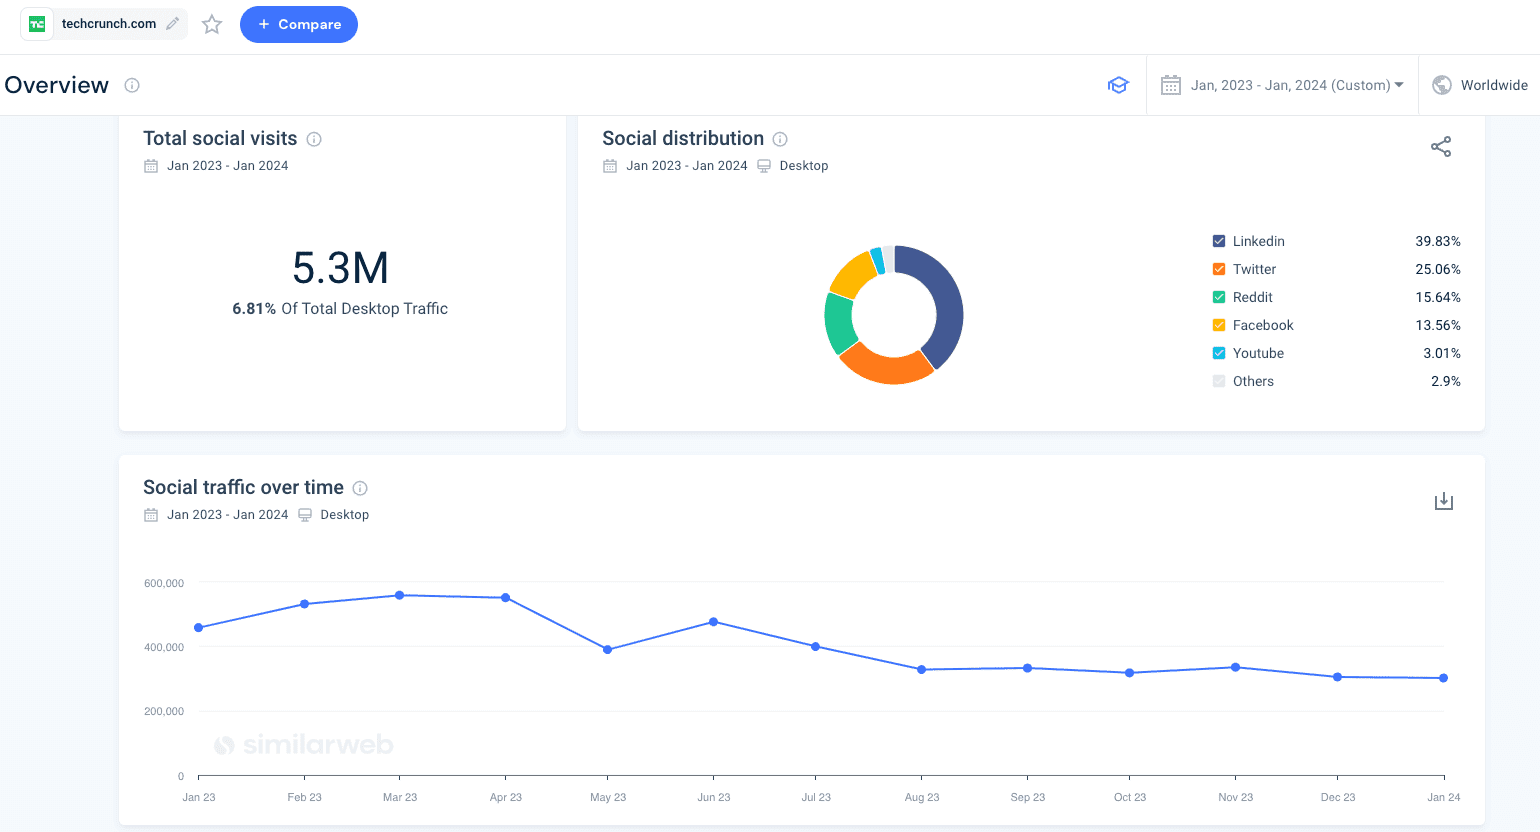The image size is (1540, 832).
Task: Uncheck the Reddit legend checkbox
Action: click(1219, 297)
